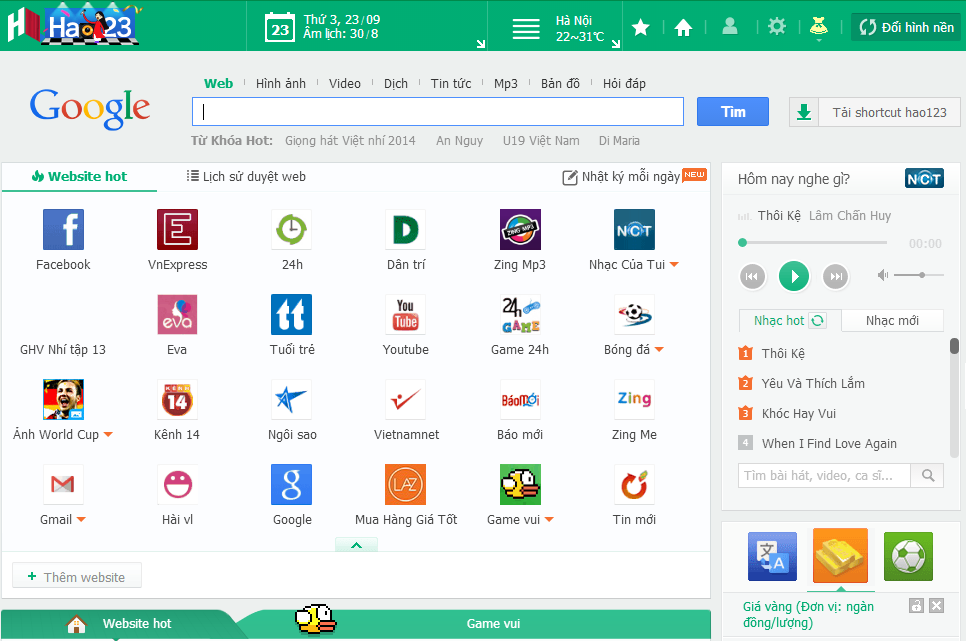Open the Hài vl smiley icon
The width and height of the screenshot is (966, 641).
[x=177, y=484]
